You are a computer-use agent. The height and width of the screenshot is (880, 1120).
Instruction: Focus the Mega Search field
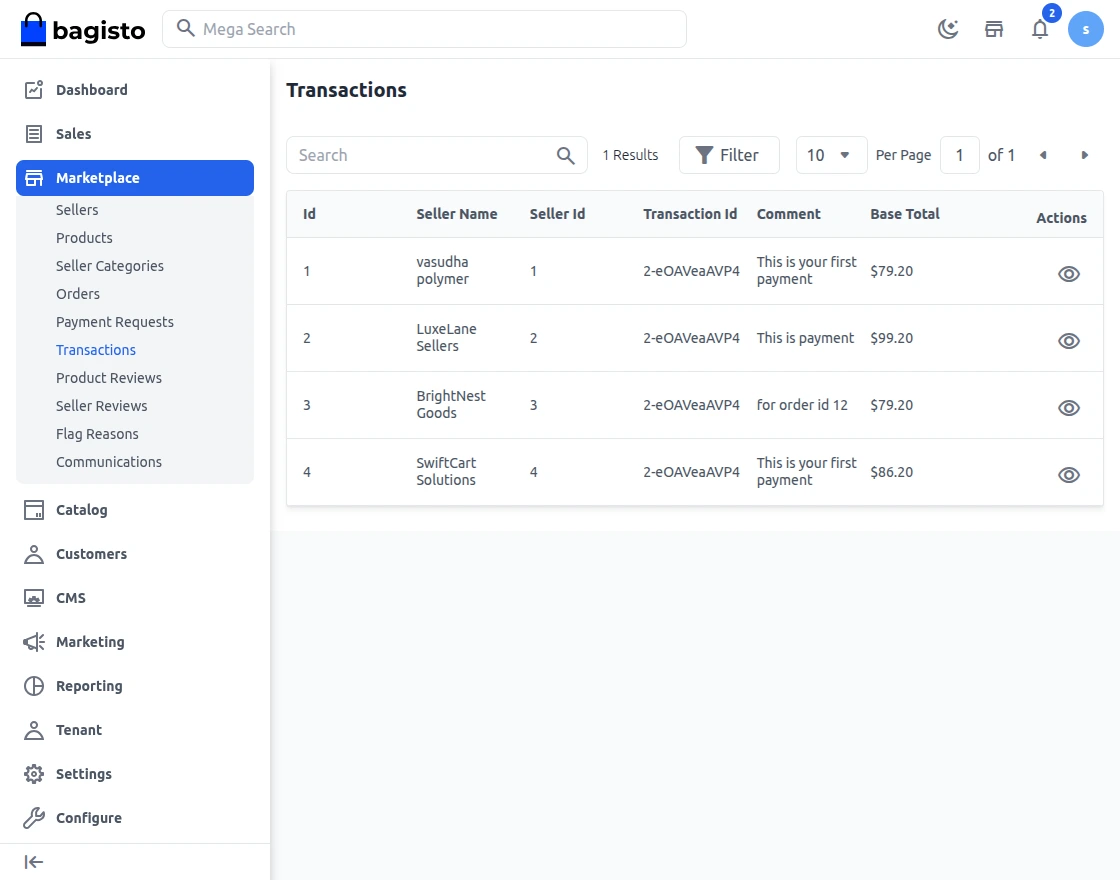[440, 29]
